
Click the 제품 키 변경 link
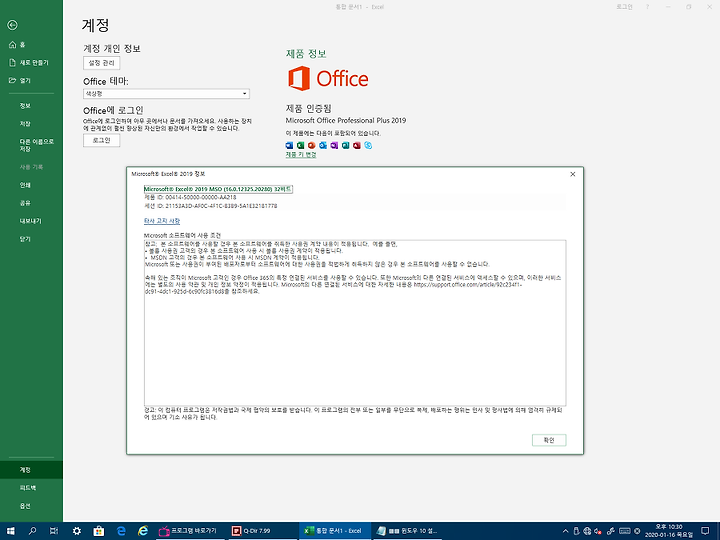point(301,155)
